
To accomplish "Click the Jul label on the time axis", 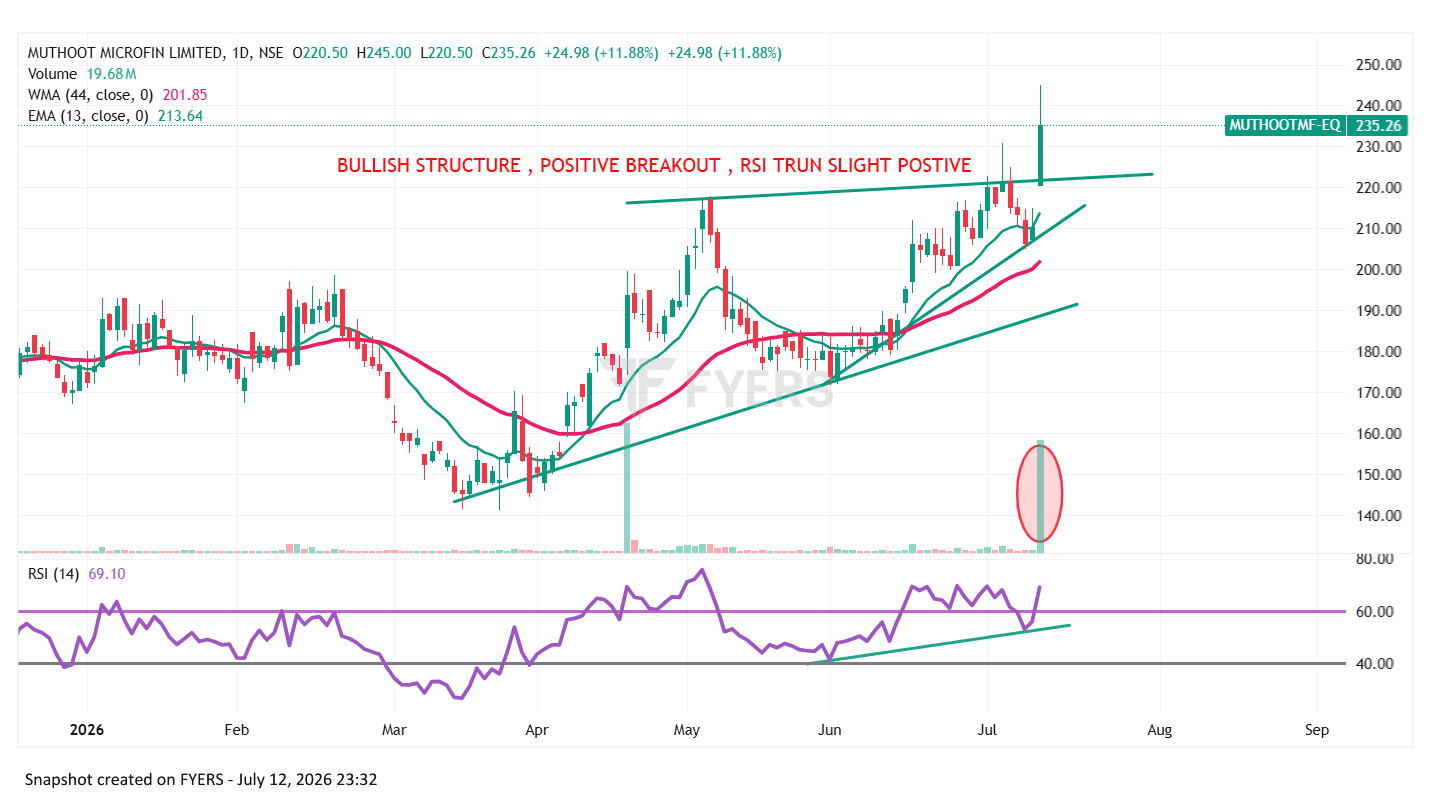I will tap(987, 730).
